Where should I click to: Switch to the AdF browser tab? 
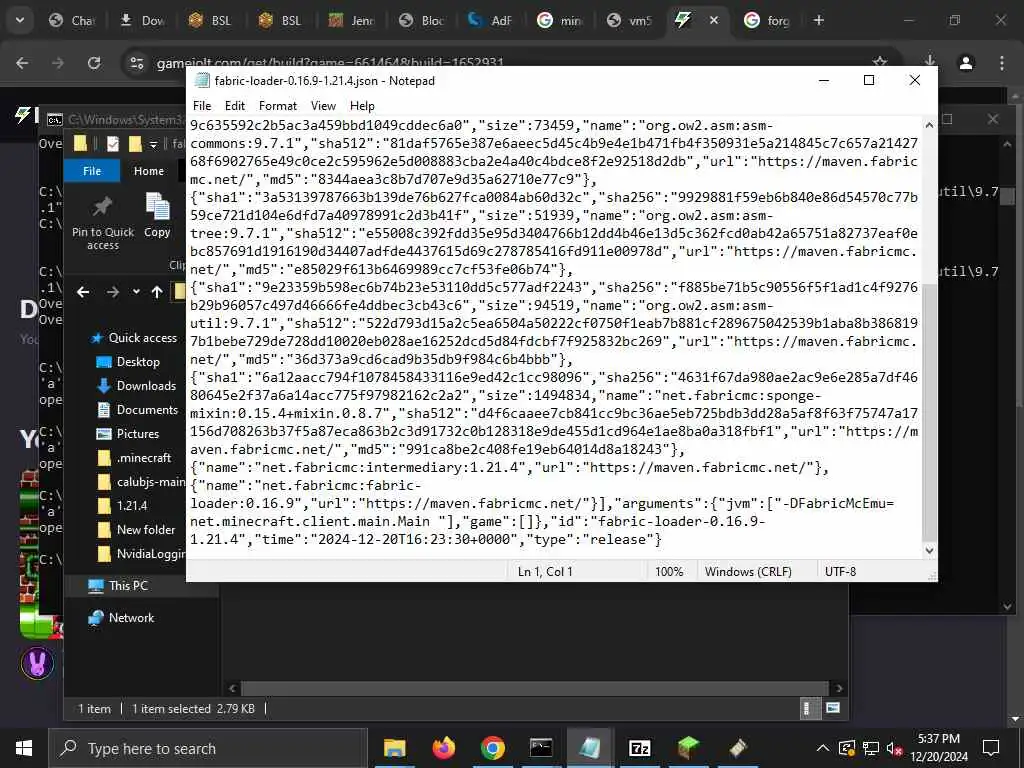(491, 21)
